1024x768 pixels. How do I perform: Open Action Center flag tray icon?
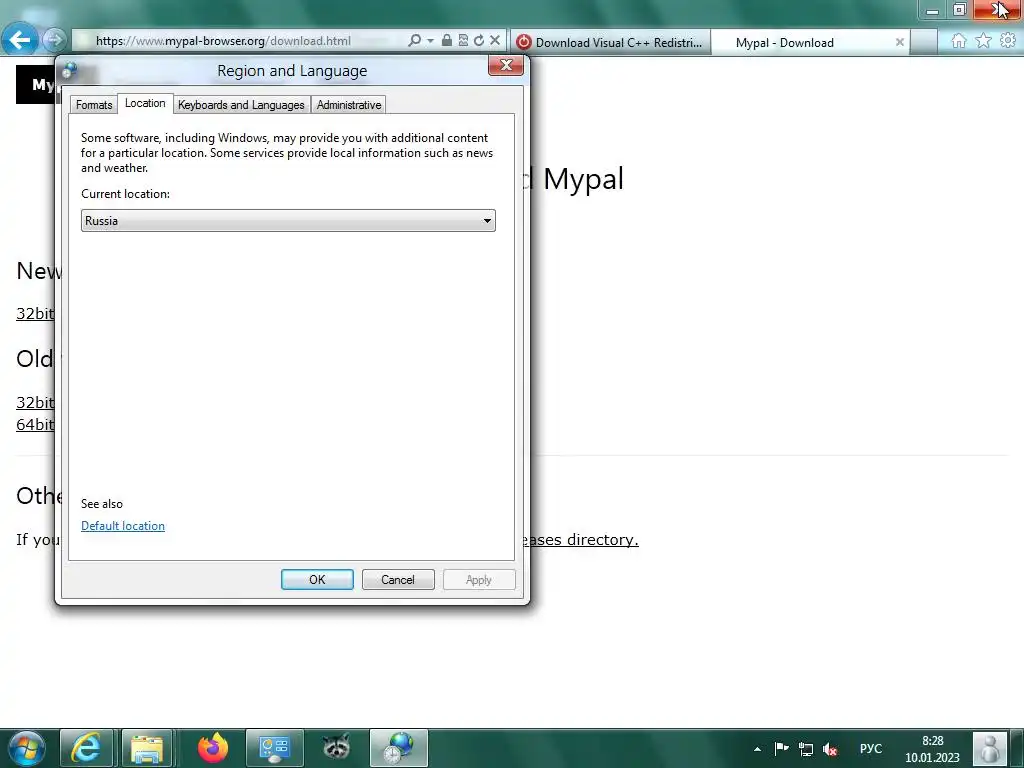point(781,749)
